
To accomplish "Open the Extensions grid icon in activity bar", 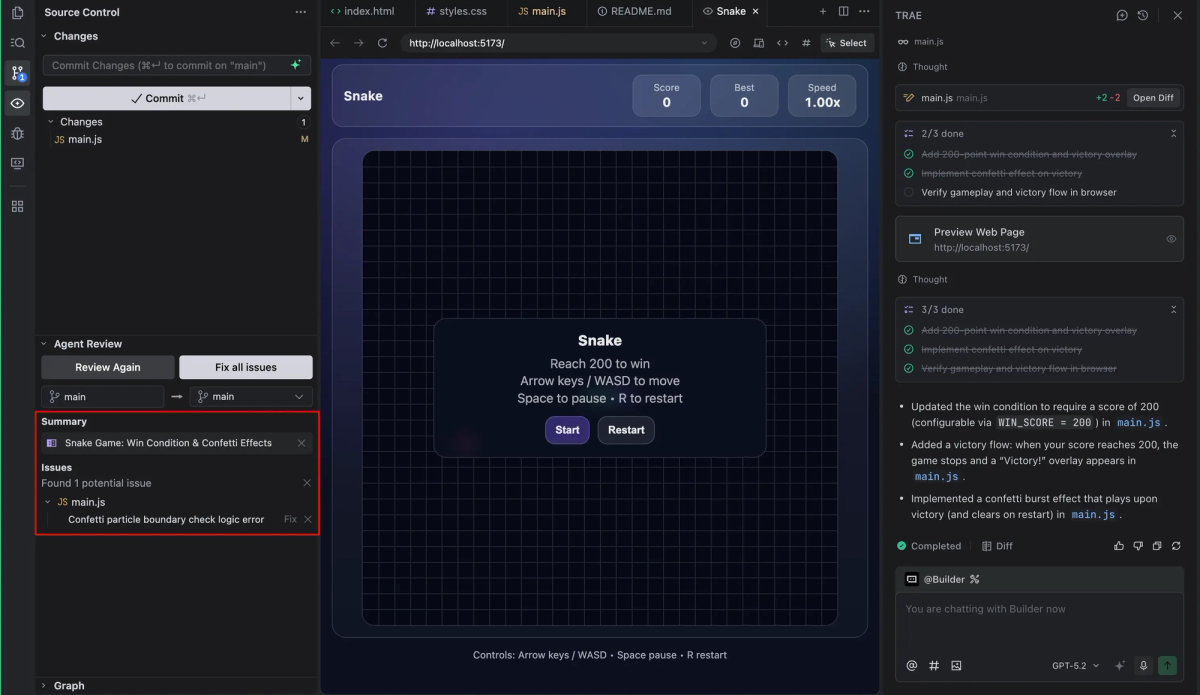I will pos(17,206).
